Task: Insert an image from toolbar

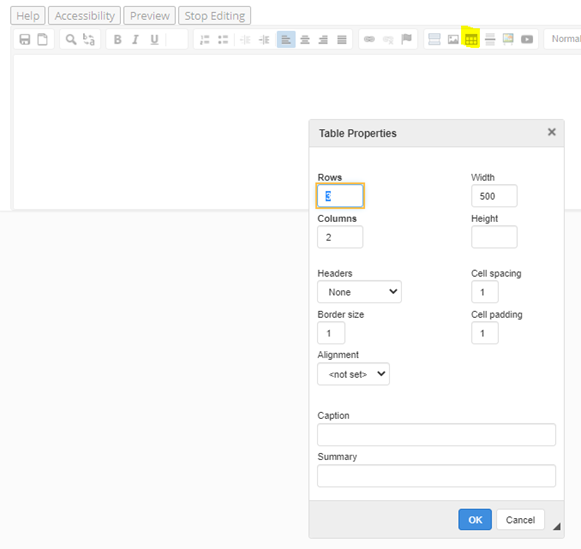Action: 453,39
